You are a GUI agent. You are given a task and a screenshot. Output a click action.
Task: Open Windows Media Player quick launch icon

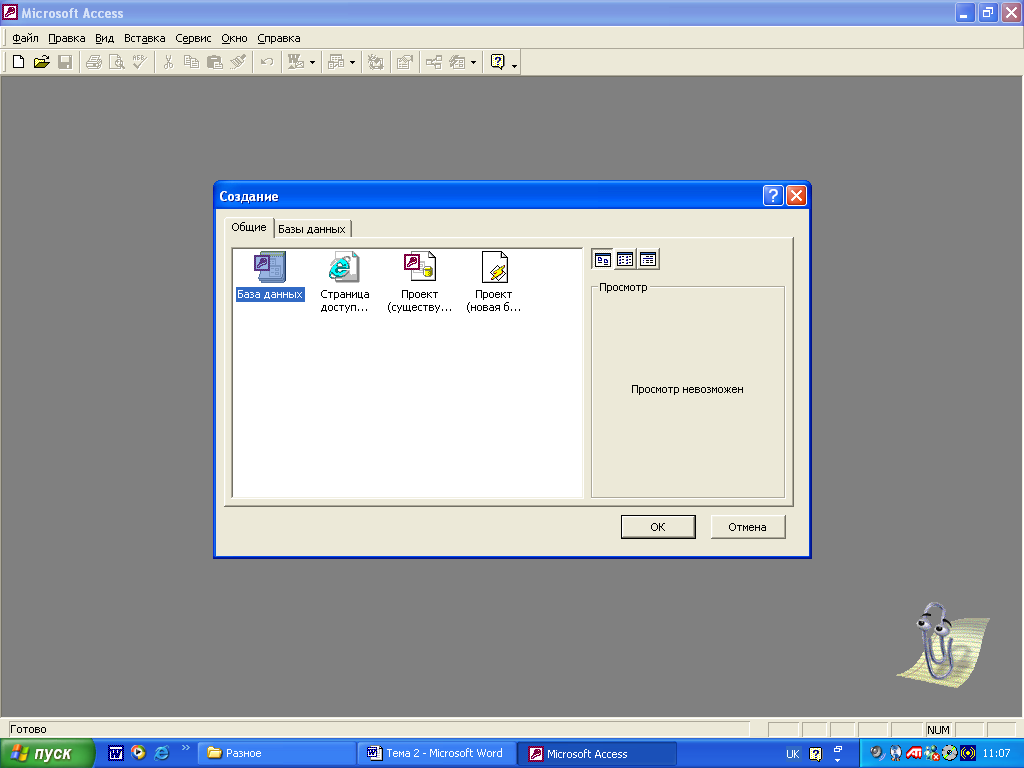pos(138,753)
